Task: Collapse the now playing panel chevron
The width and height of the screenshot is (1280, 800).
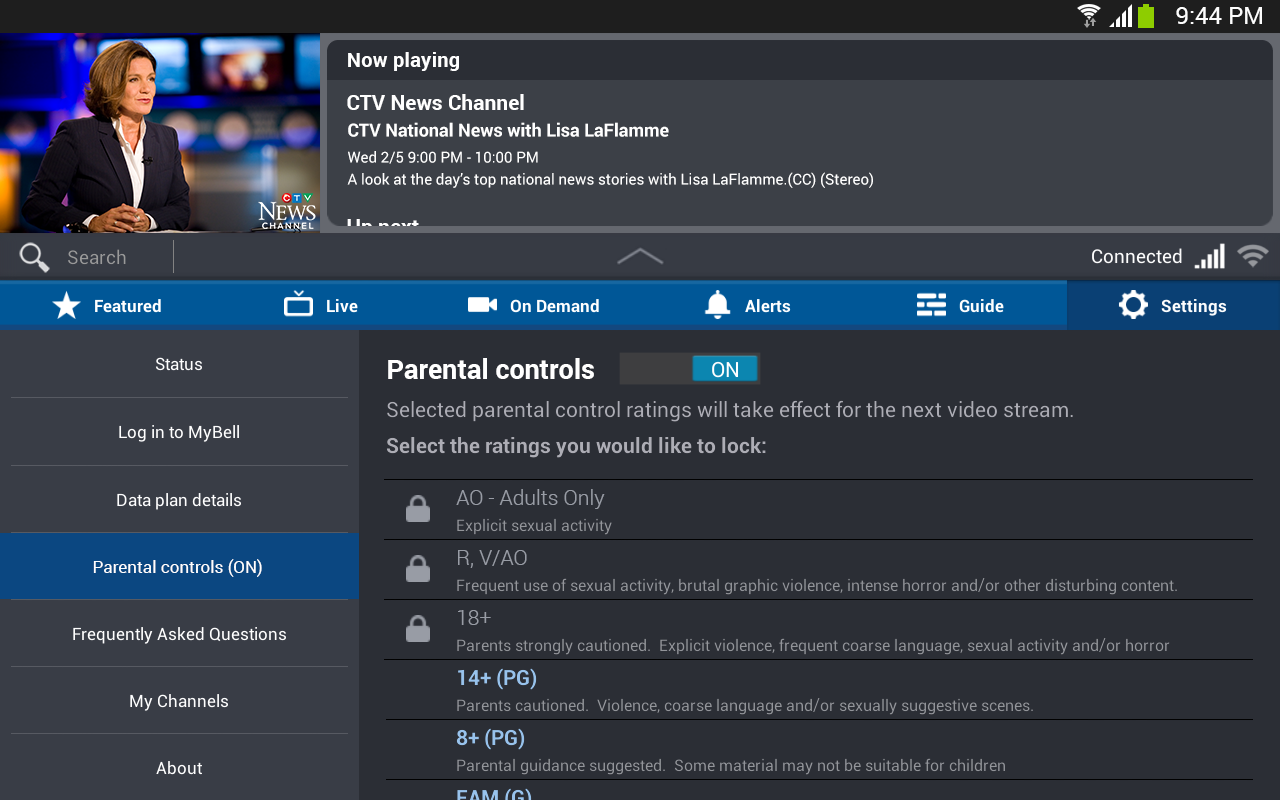Action: click(640, 257)
